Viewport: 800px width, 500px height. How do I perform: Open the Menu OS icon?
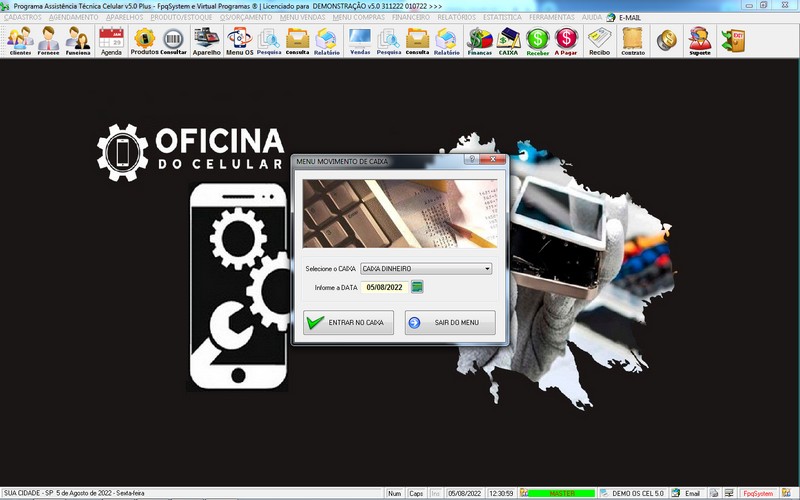point(240,41)
